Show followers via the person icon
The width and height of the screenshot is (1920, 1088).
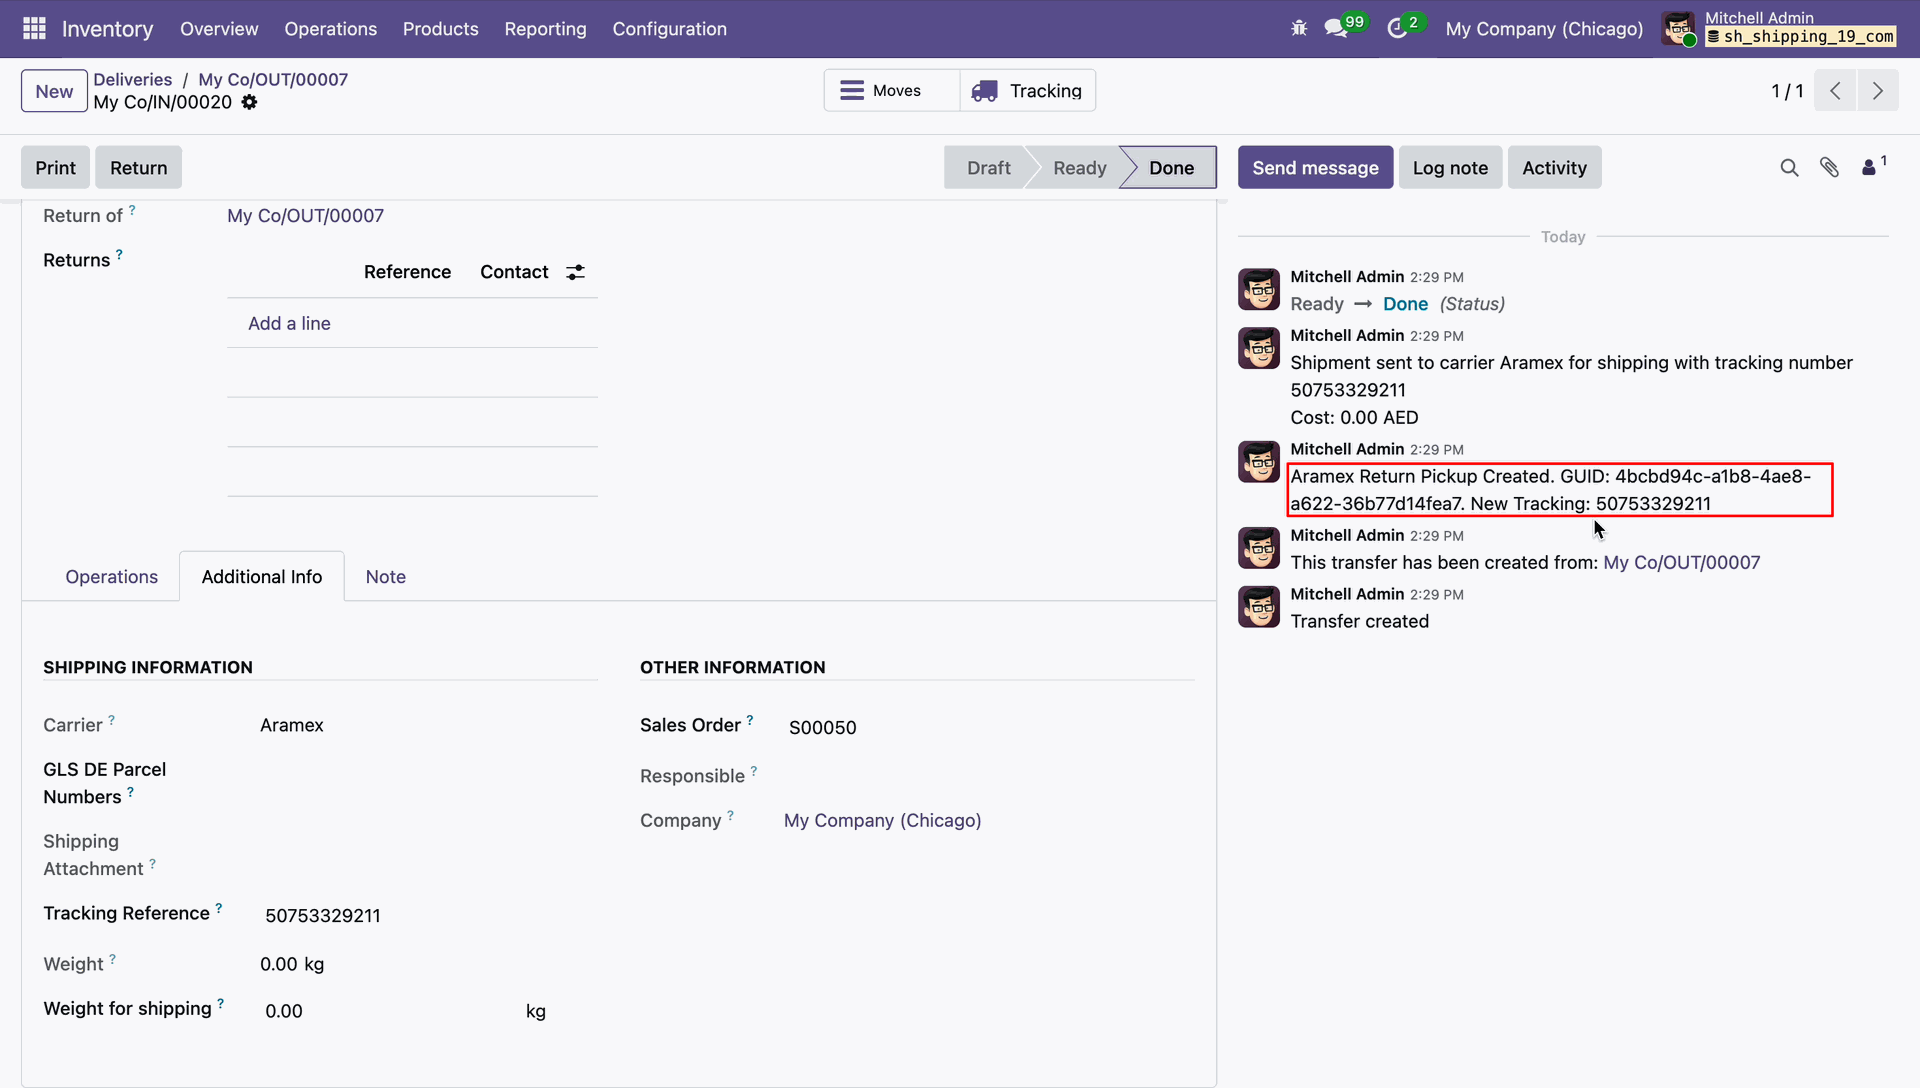(1869, 168)
